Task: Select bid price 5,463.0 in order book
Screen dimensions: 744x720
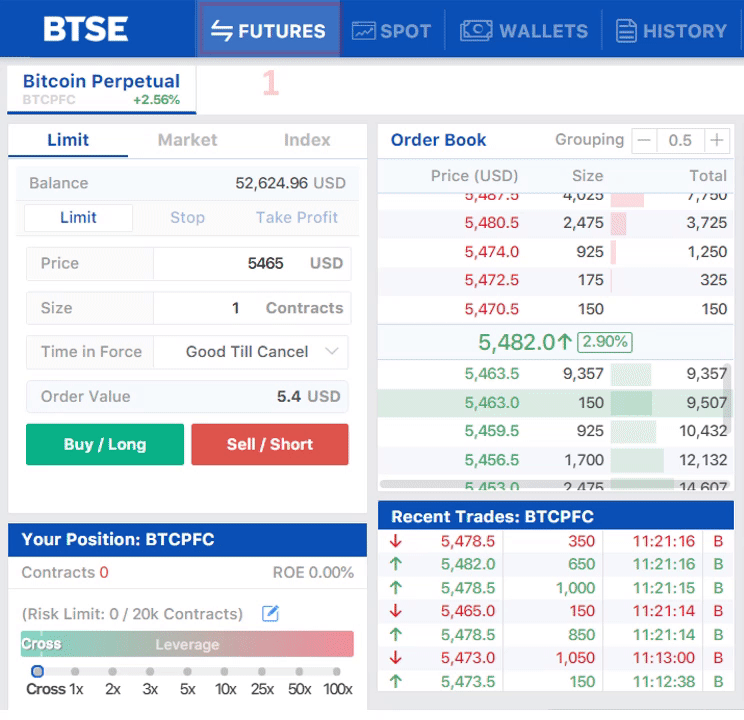Action: pos(492,402)
